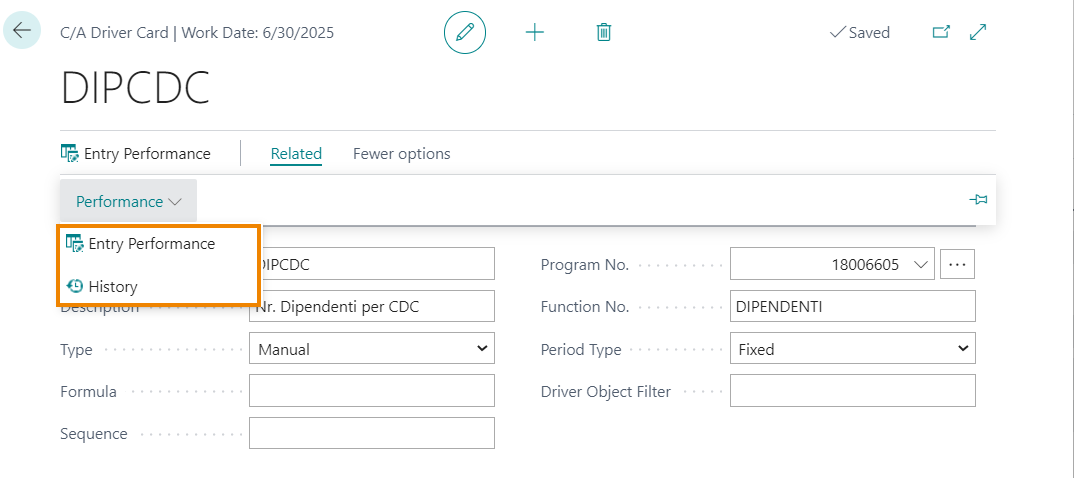
Task: Choose Entry Performance from dropdown menu
Action: pyautogui.click(x=140, y=244)
